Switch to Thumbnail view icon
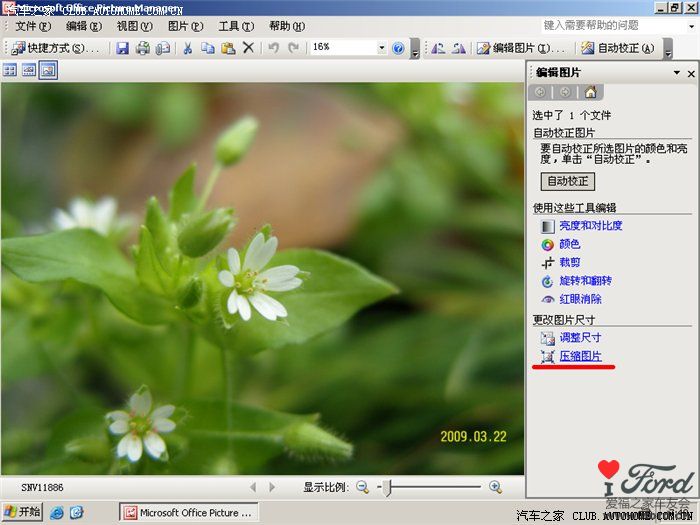This screenshot has width=700, height=525. (x=9, y=71)
